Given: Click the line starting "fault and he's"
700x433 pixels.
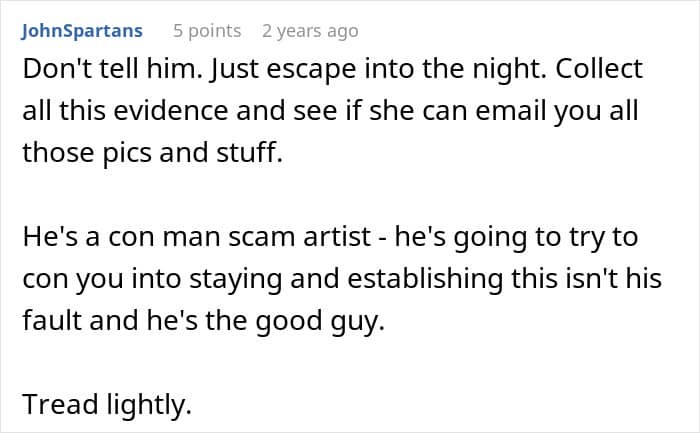Looking at the screenshot, I should 204,321.
